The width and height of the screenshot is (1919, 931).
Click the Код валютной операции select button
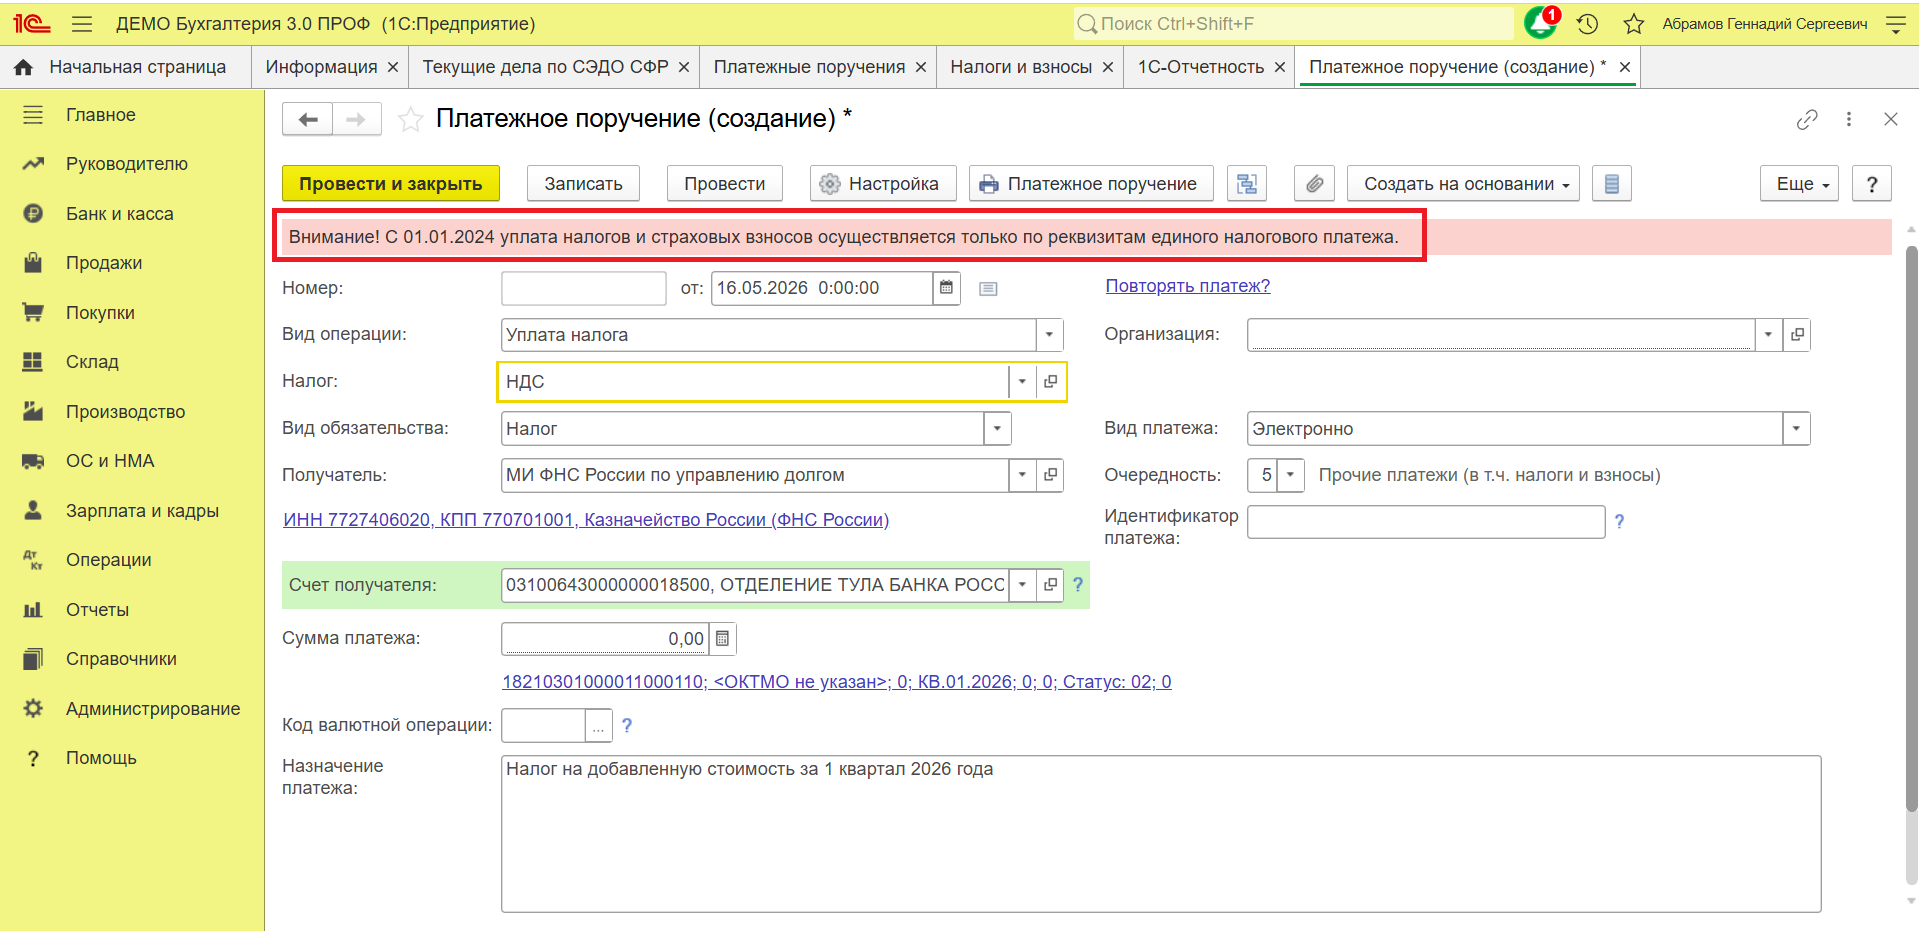tap(598, 726)
